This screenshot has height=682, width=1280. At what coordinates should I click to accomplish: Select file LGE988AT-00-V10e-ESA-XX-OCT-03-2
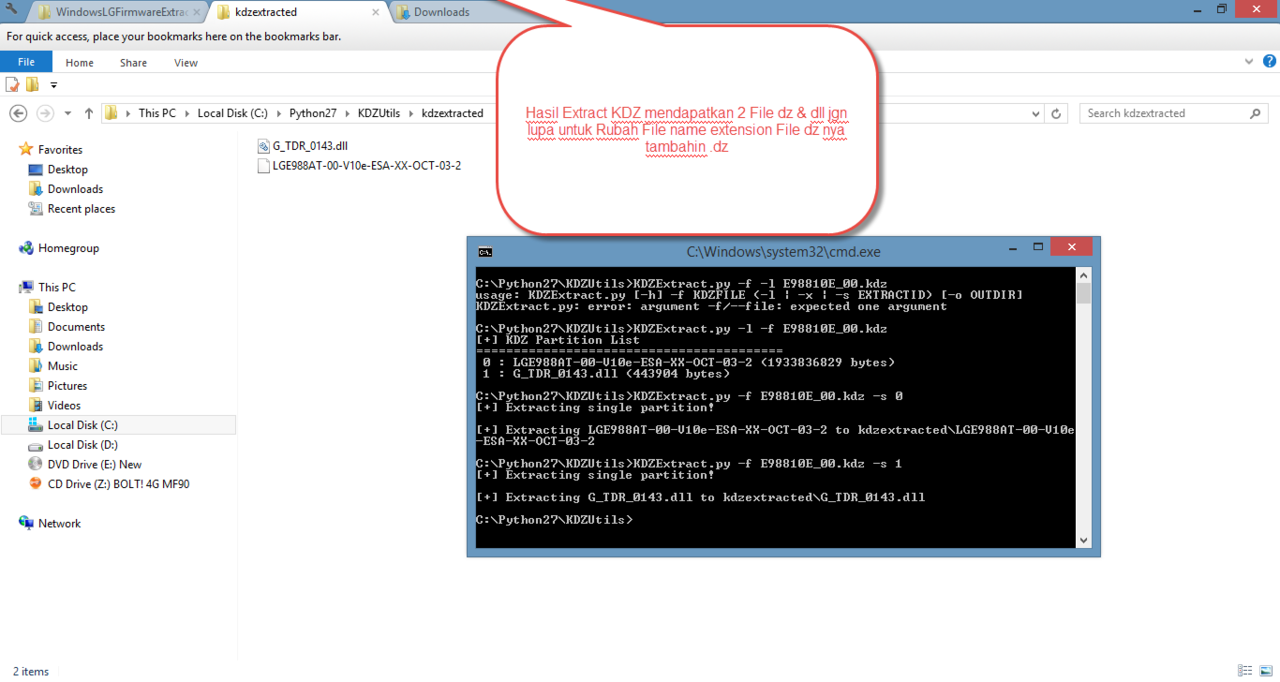tap(366, 166)
